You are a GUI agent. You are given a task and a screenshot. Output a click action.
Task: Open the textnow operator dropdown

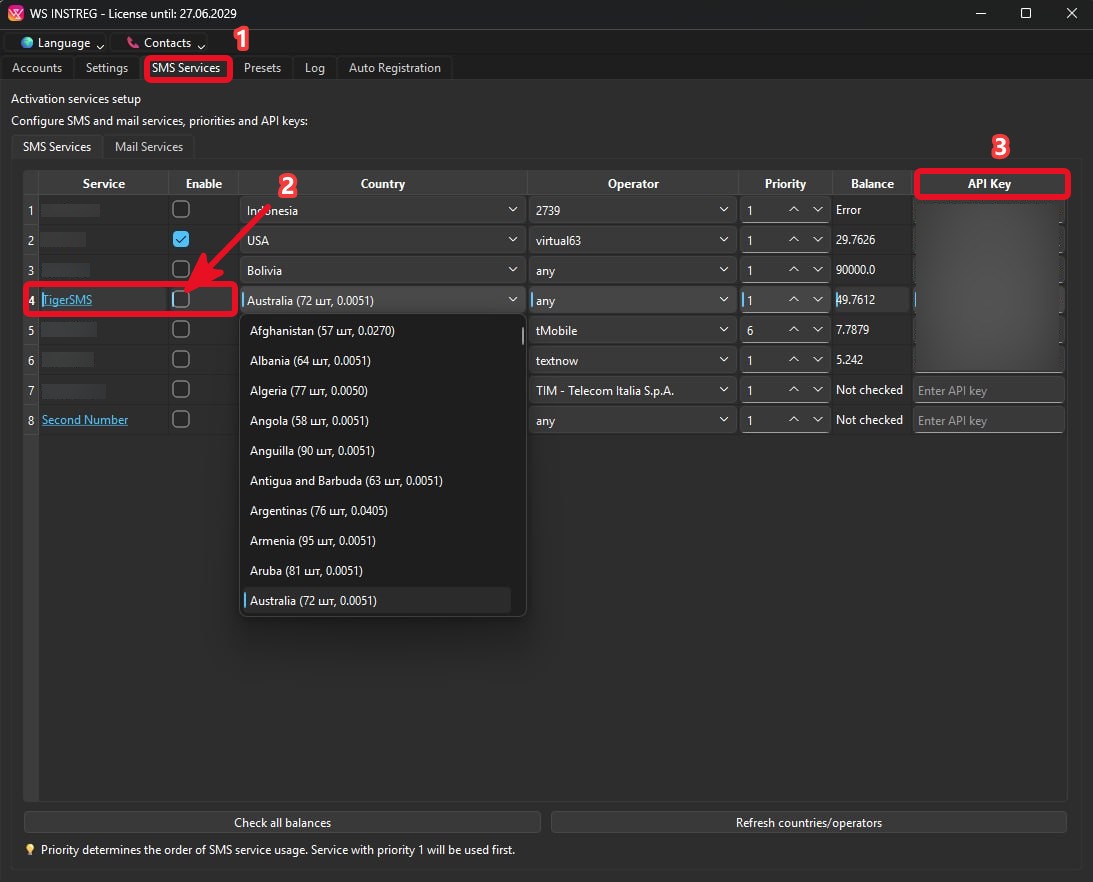[632, 360]
